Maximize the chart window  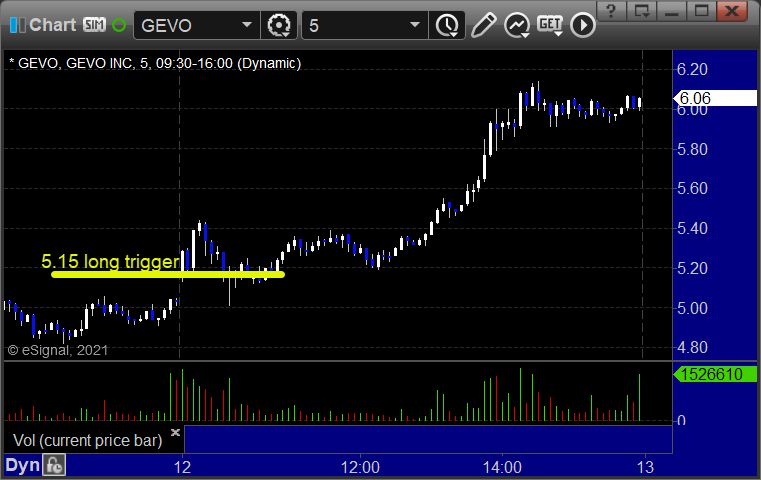click(x=701, y=11)
